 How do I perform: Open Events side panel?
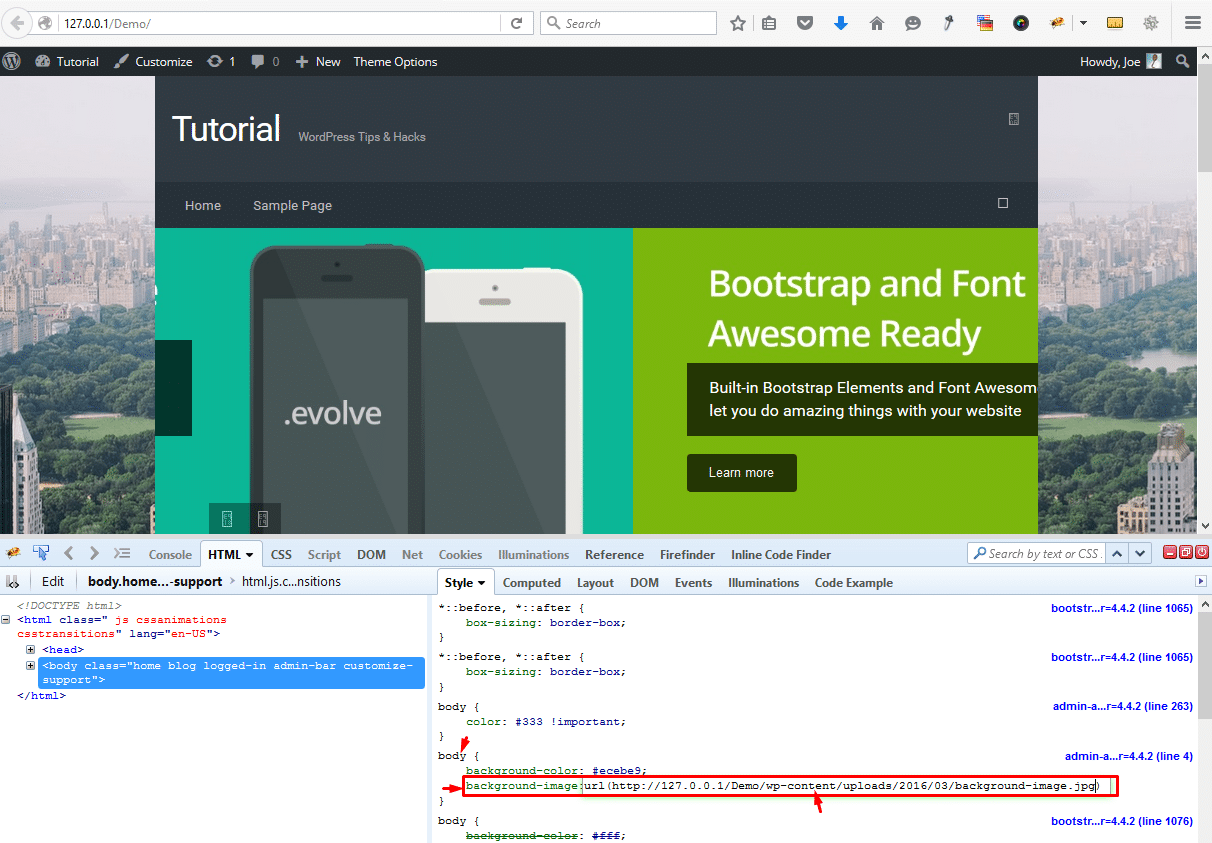[693, 583]
